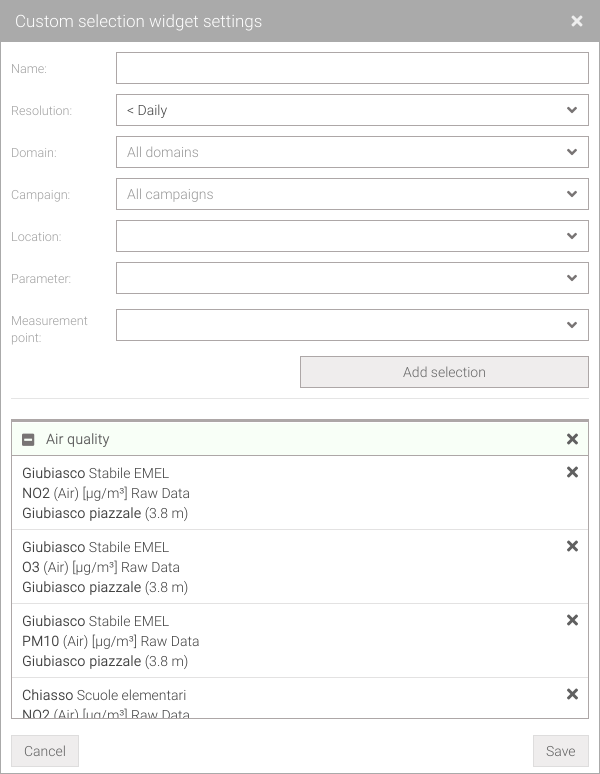Image resolution: width=600 pixels, height=774 pixels.
Task: Remove the Chiasso Scuole elementari selection
Action: 572,694
